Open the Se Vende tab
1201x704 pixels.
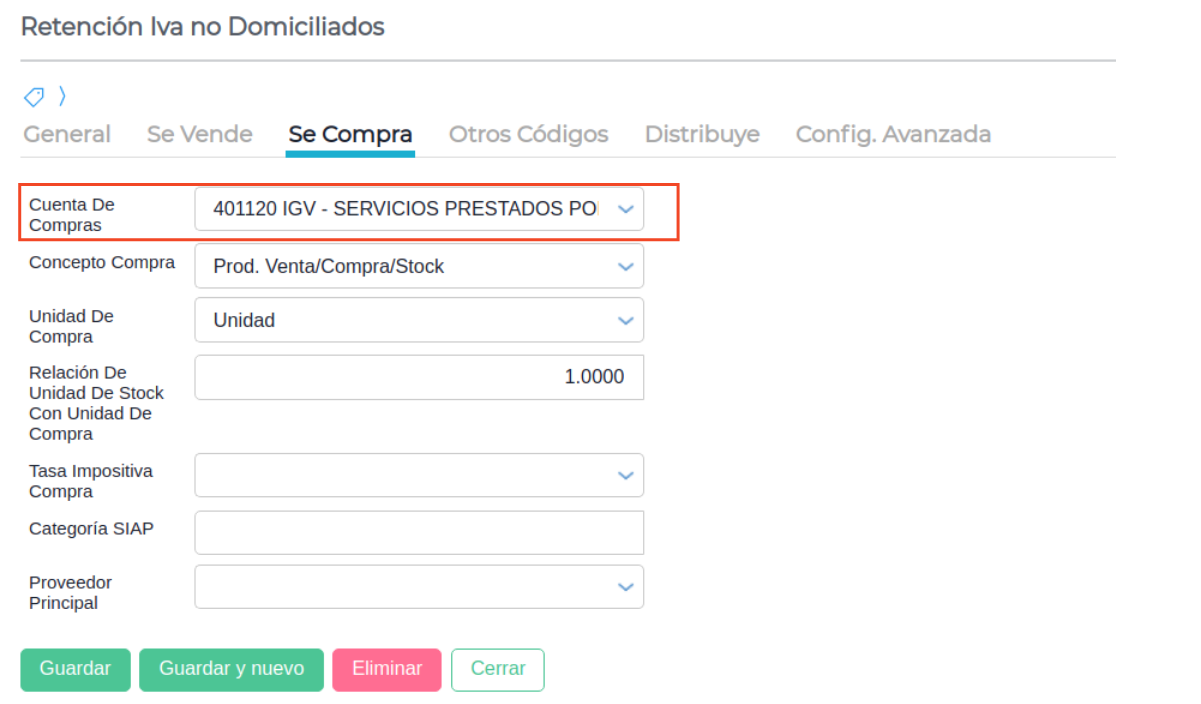199,134
